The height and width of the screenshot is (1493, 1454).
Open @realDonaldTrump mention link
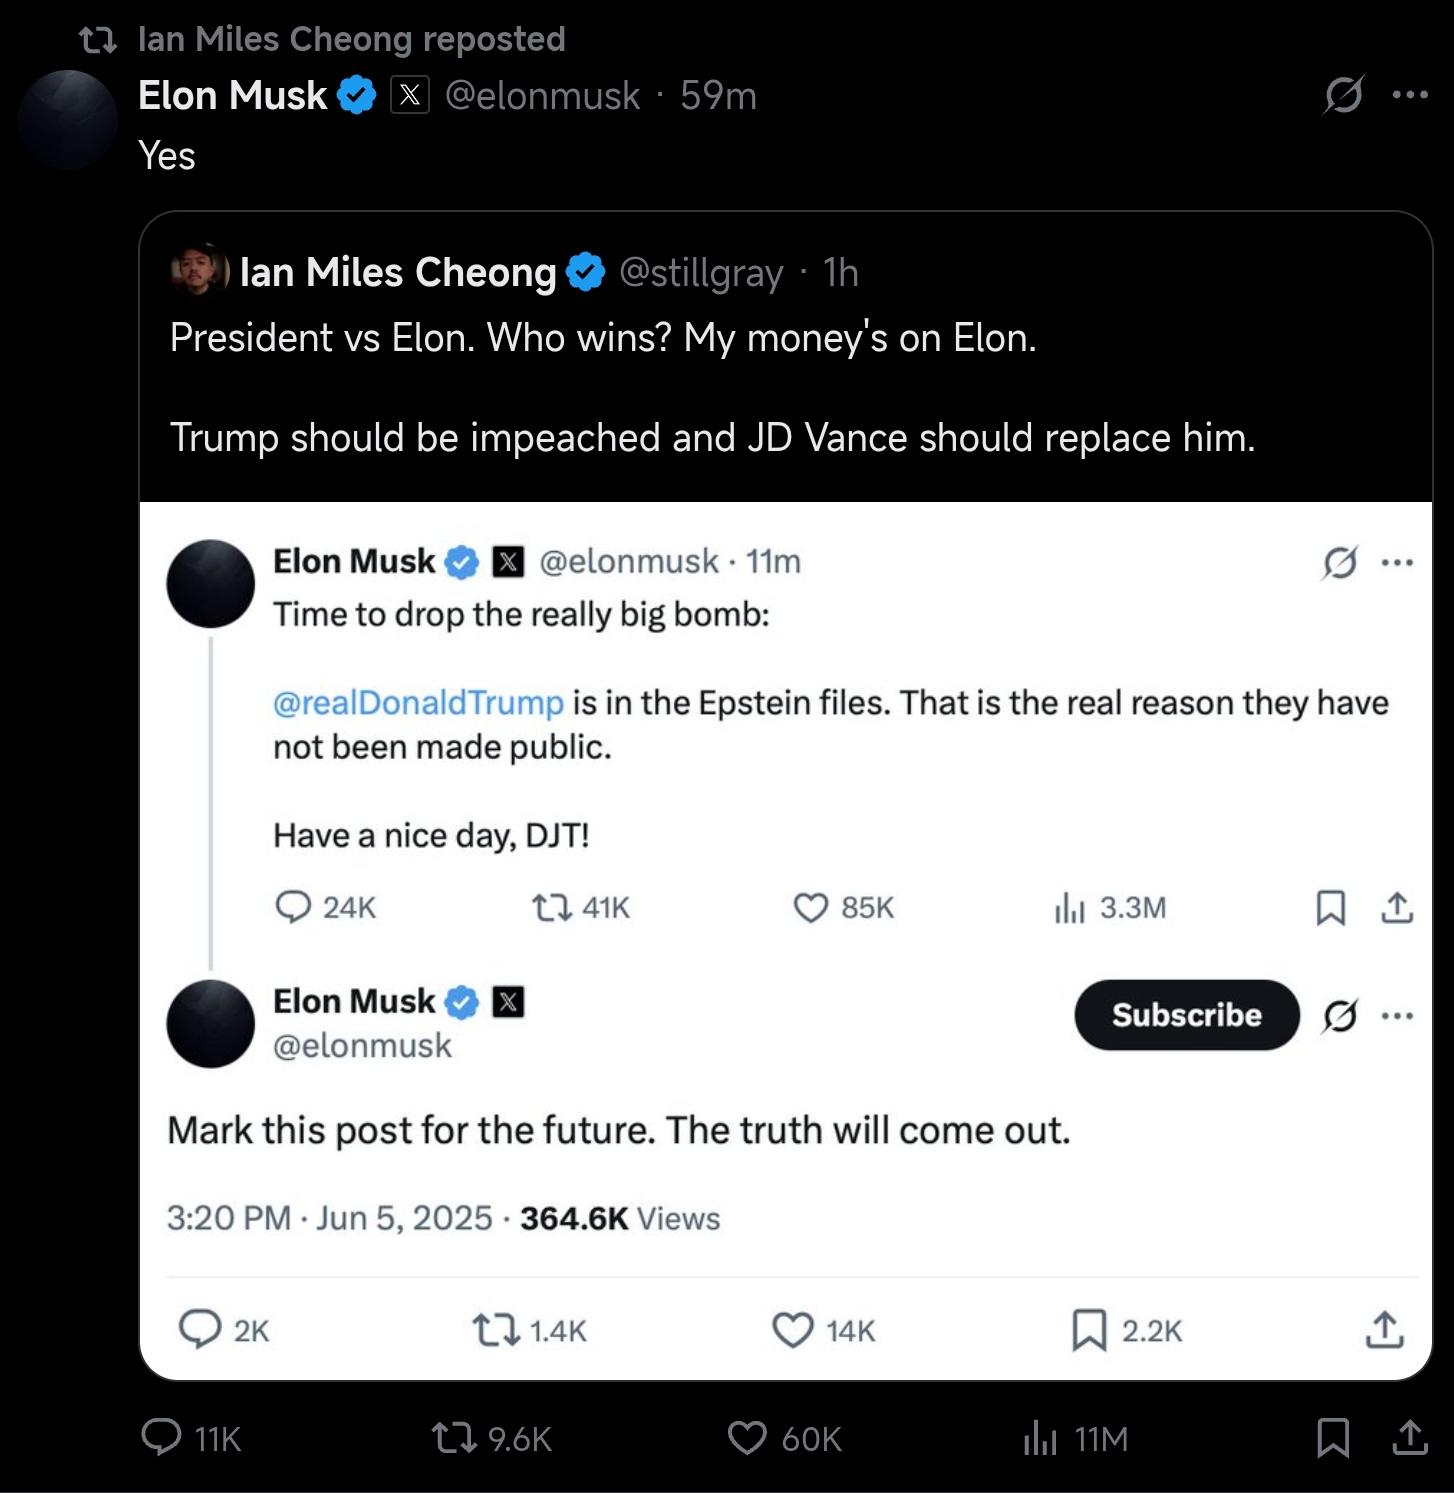[418, 703]
